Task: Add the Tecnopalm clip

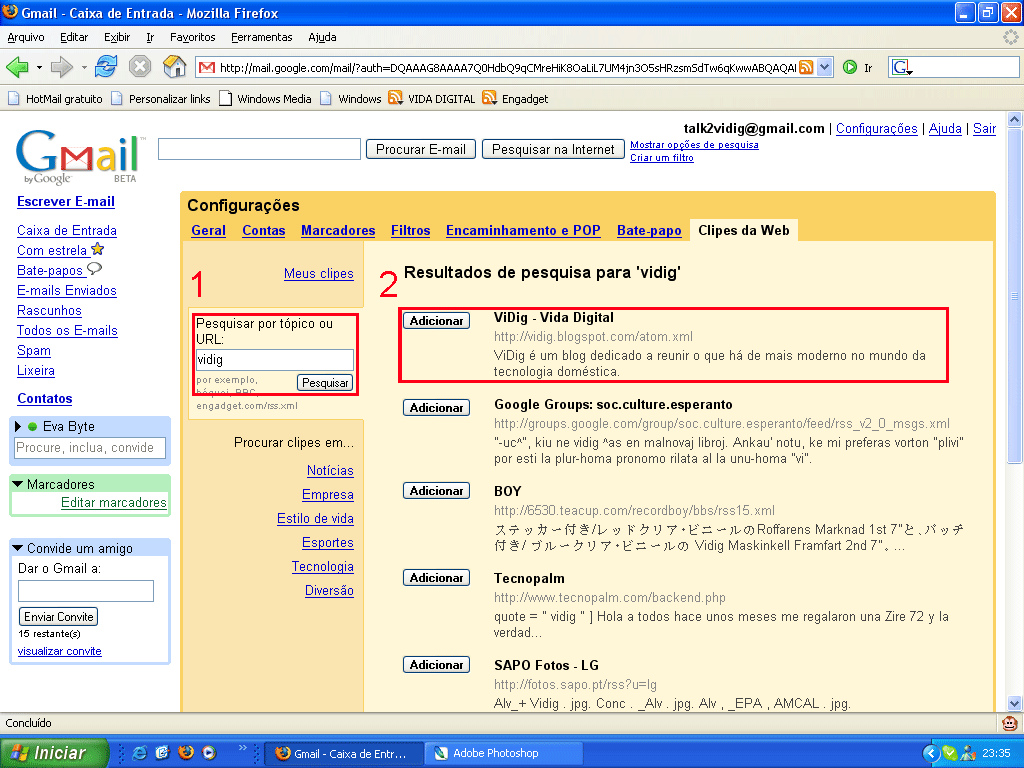Action: coord(436,578)
